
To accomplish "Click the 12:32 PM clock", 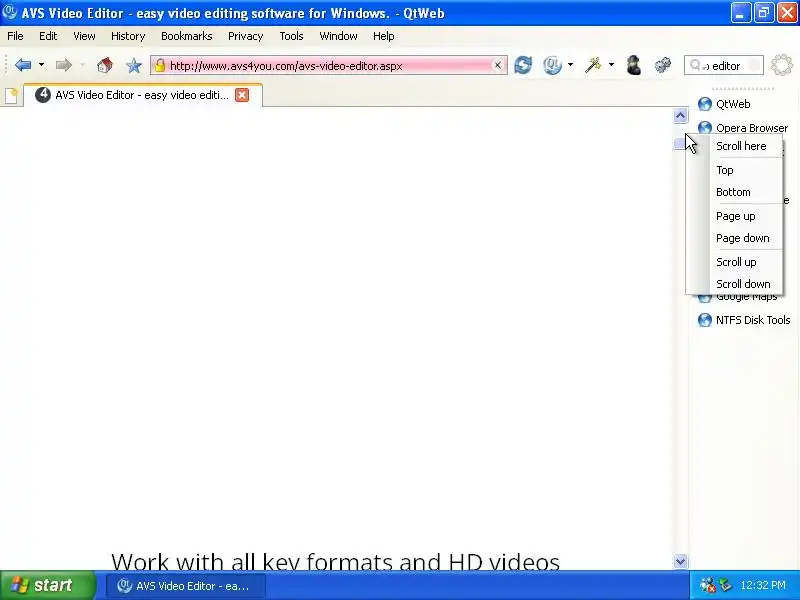I will click(x=763, y=585).
